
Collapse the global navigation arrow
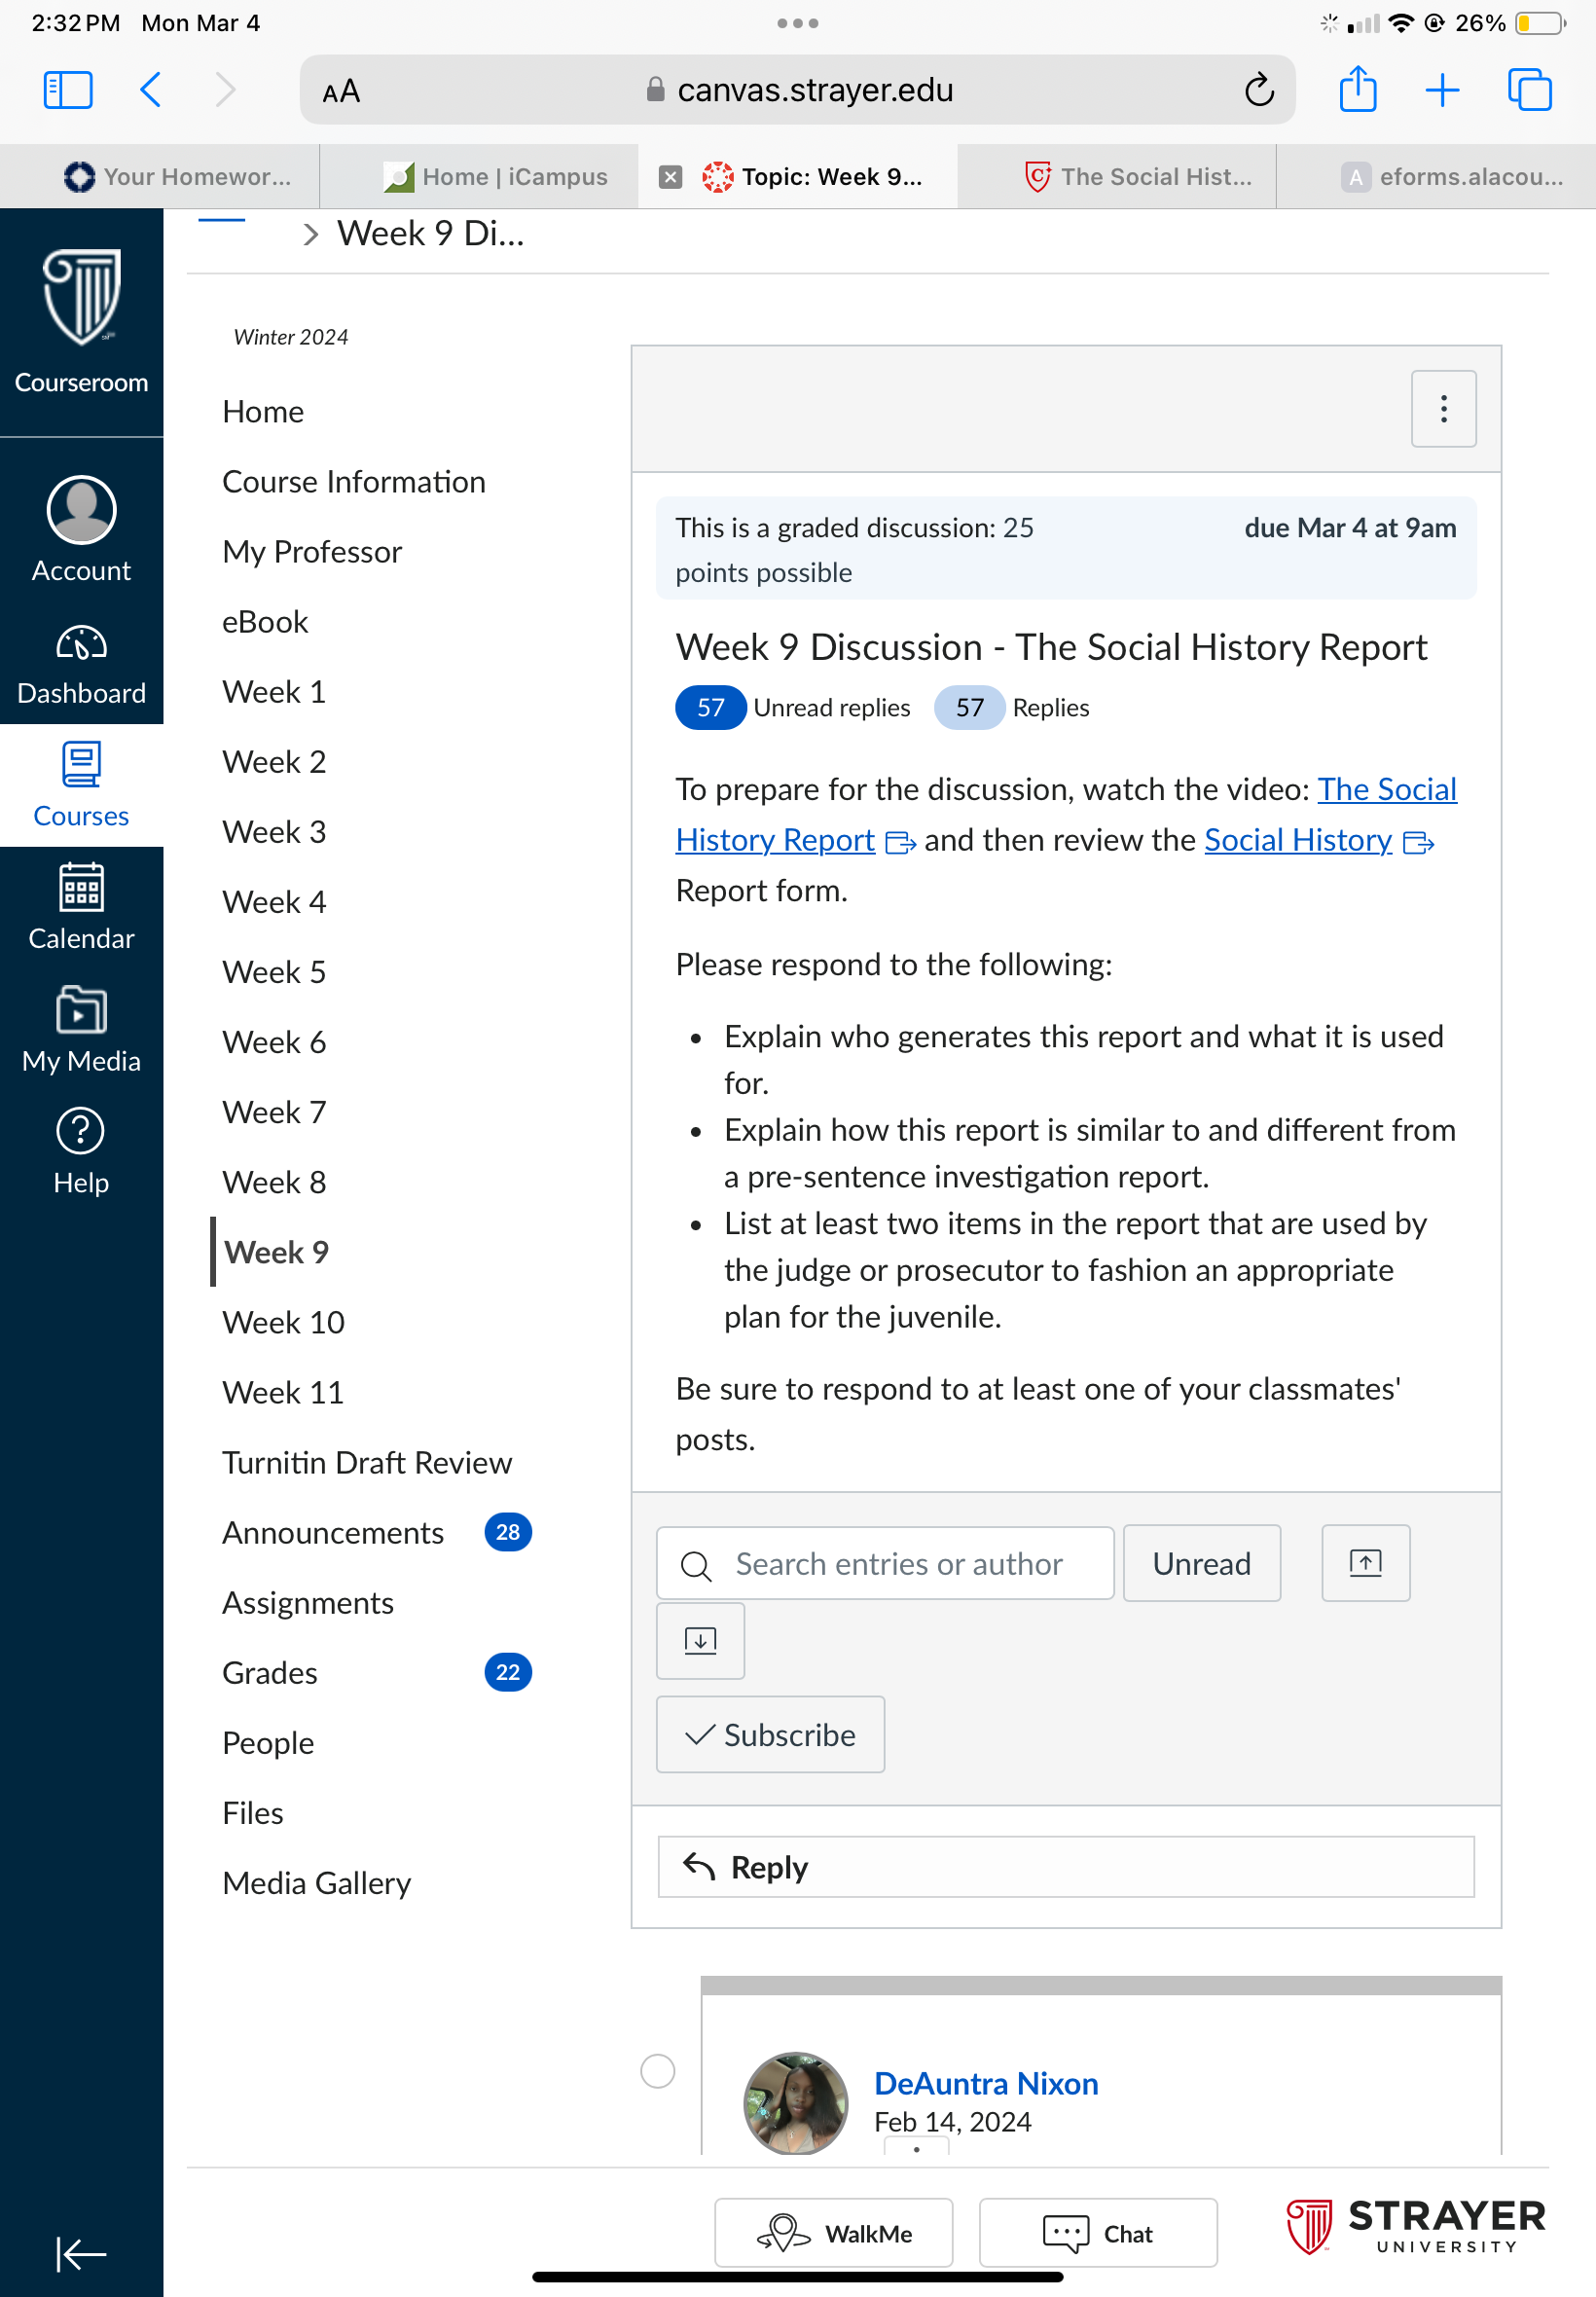click(x=81, y=2253)
